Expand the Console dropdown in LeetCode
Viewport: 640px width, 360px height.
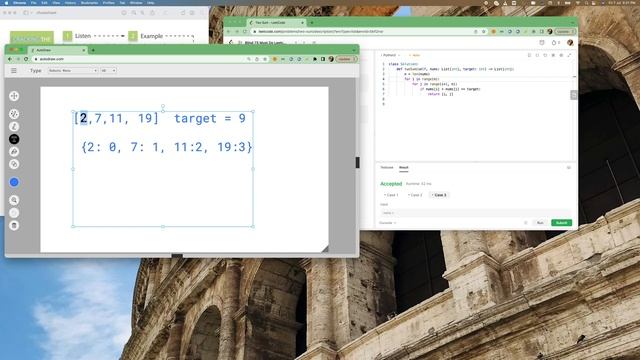pyautogui.click(x=387, y=223)
